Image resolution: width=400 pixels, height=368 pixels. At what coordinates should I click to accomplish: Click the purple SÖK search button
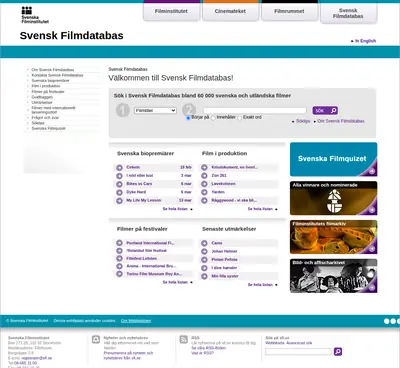tap(325, 110)
